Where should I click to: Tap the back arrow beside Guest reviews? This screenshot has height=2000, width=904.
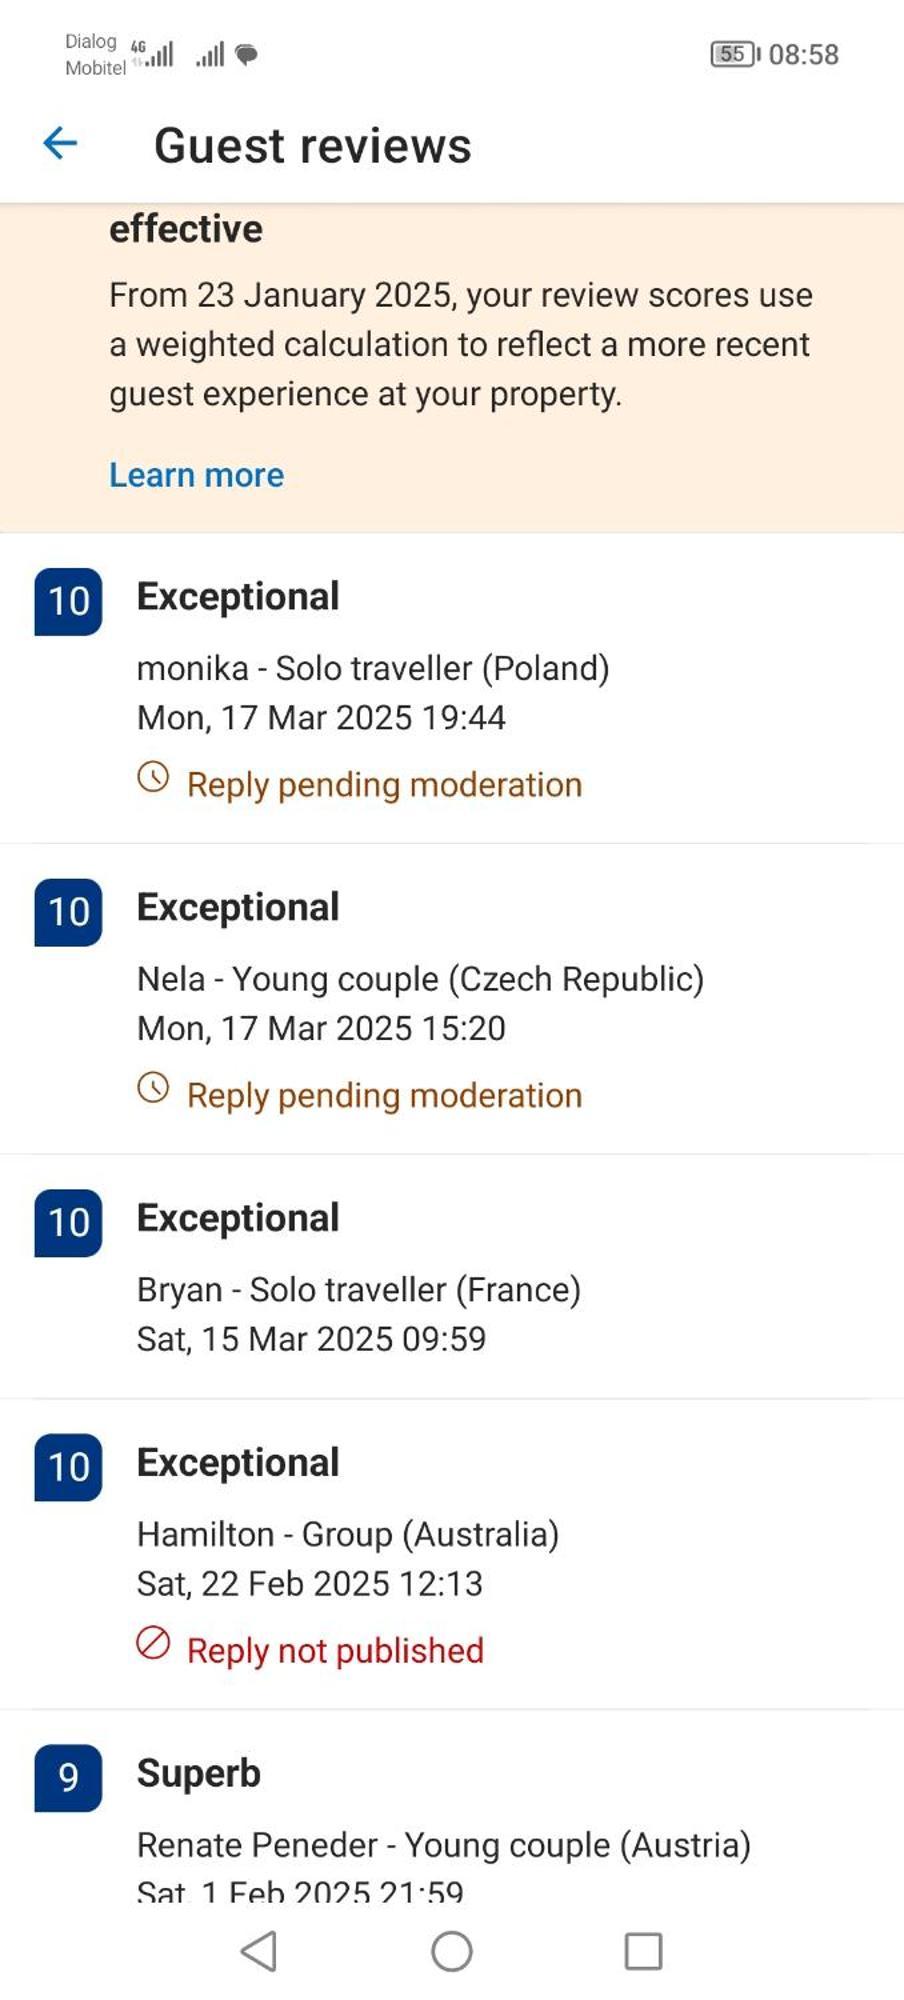pyautogui.click(x=60, y=144)
